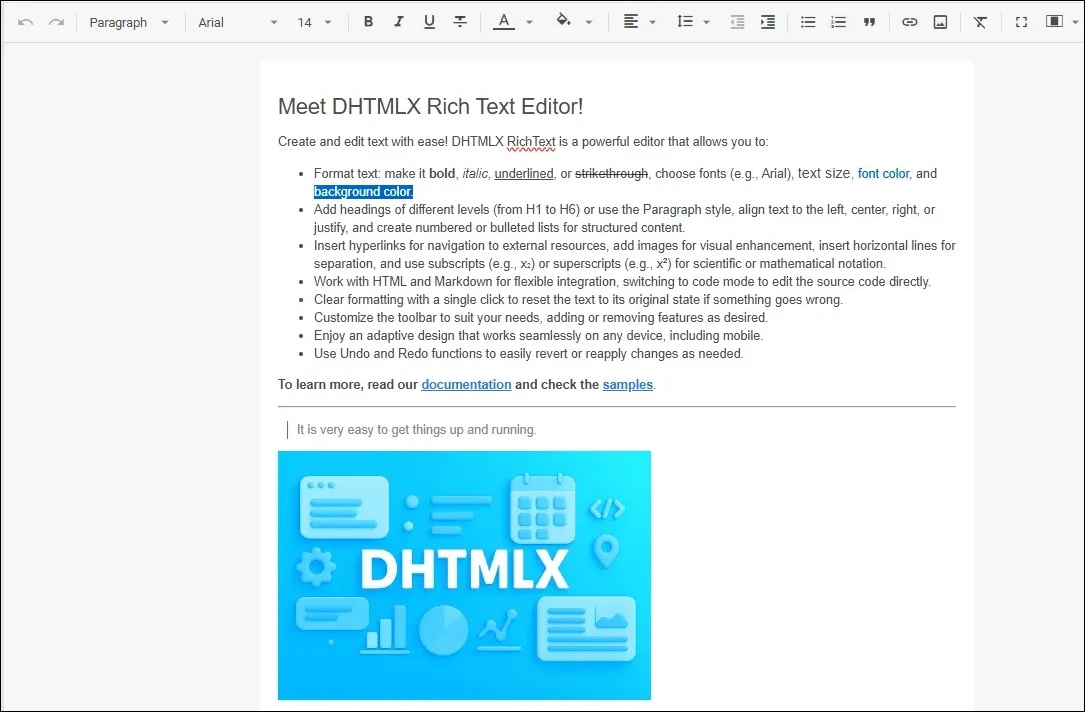Redo the last undone change
Viewport: 1085px width, 712px height.
(x=56, y=22)
